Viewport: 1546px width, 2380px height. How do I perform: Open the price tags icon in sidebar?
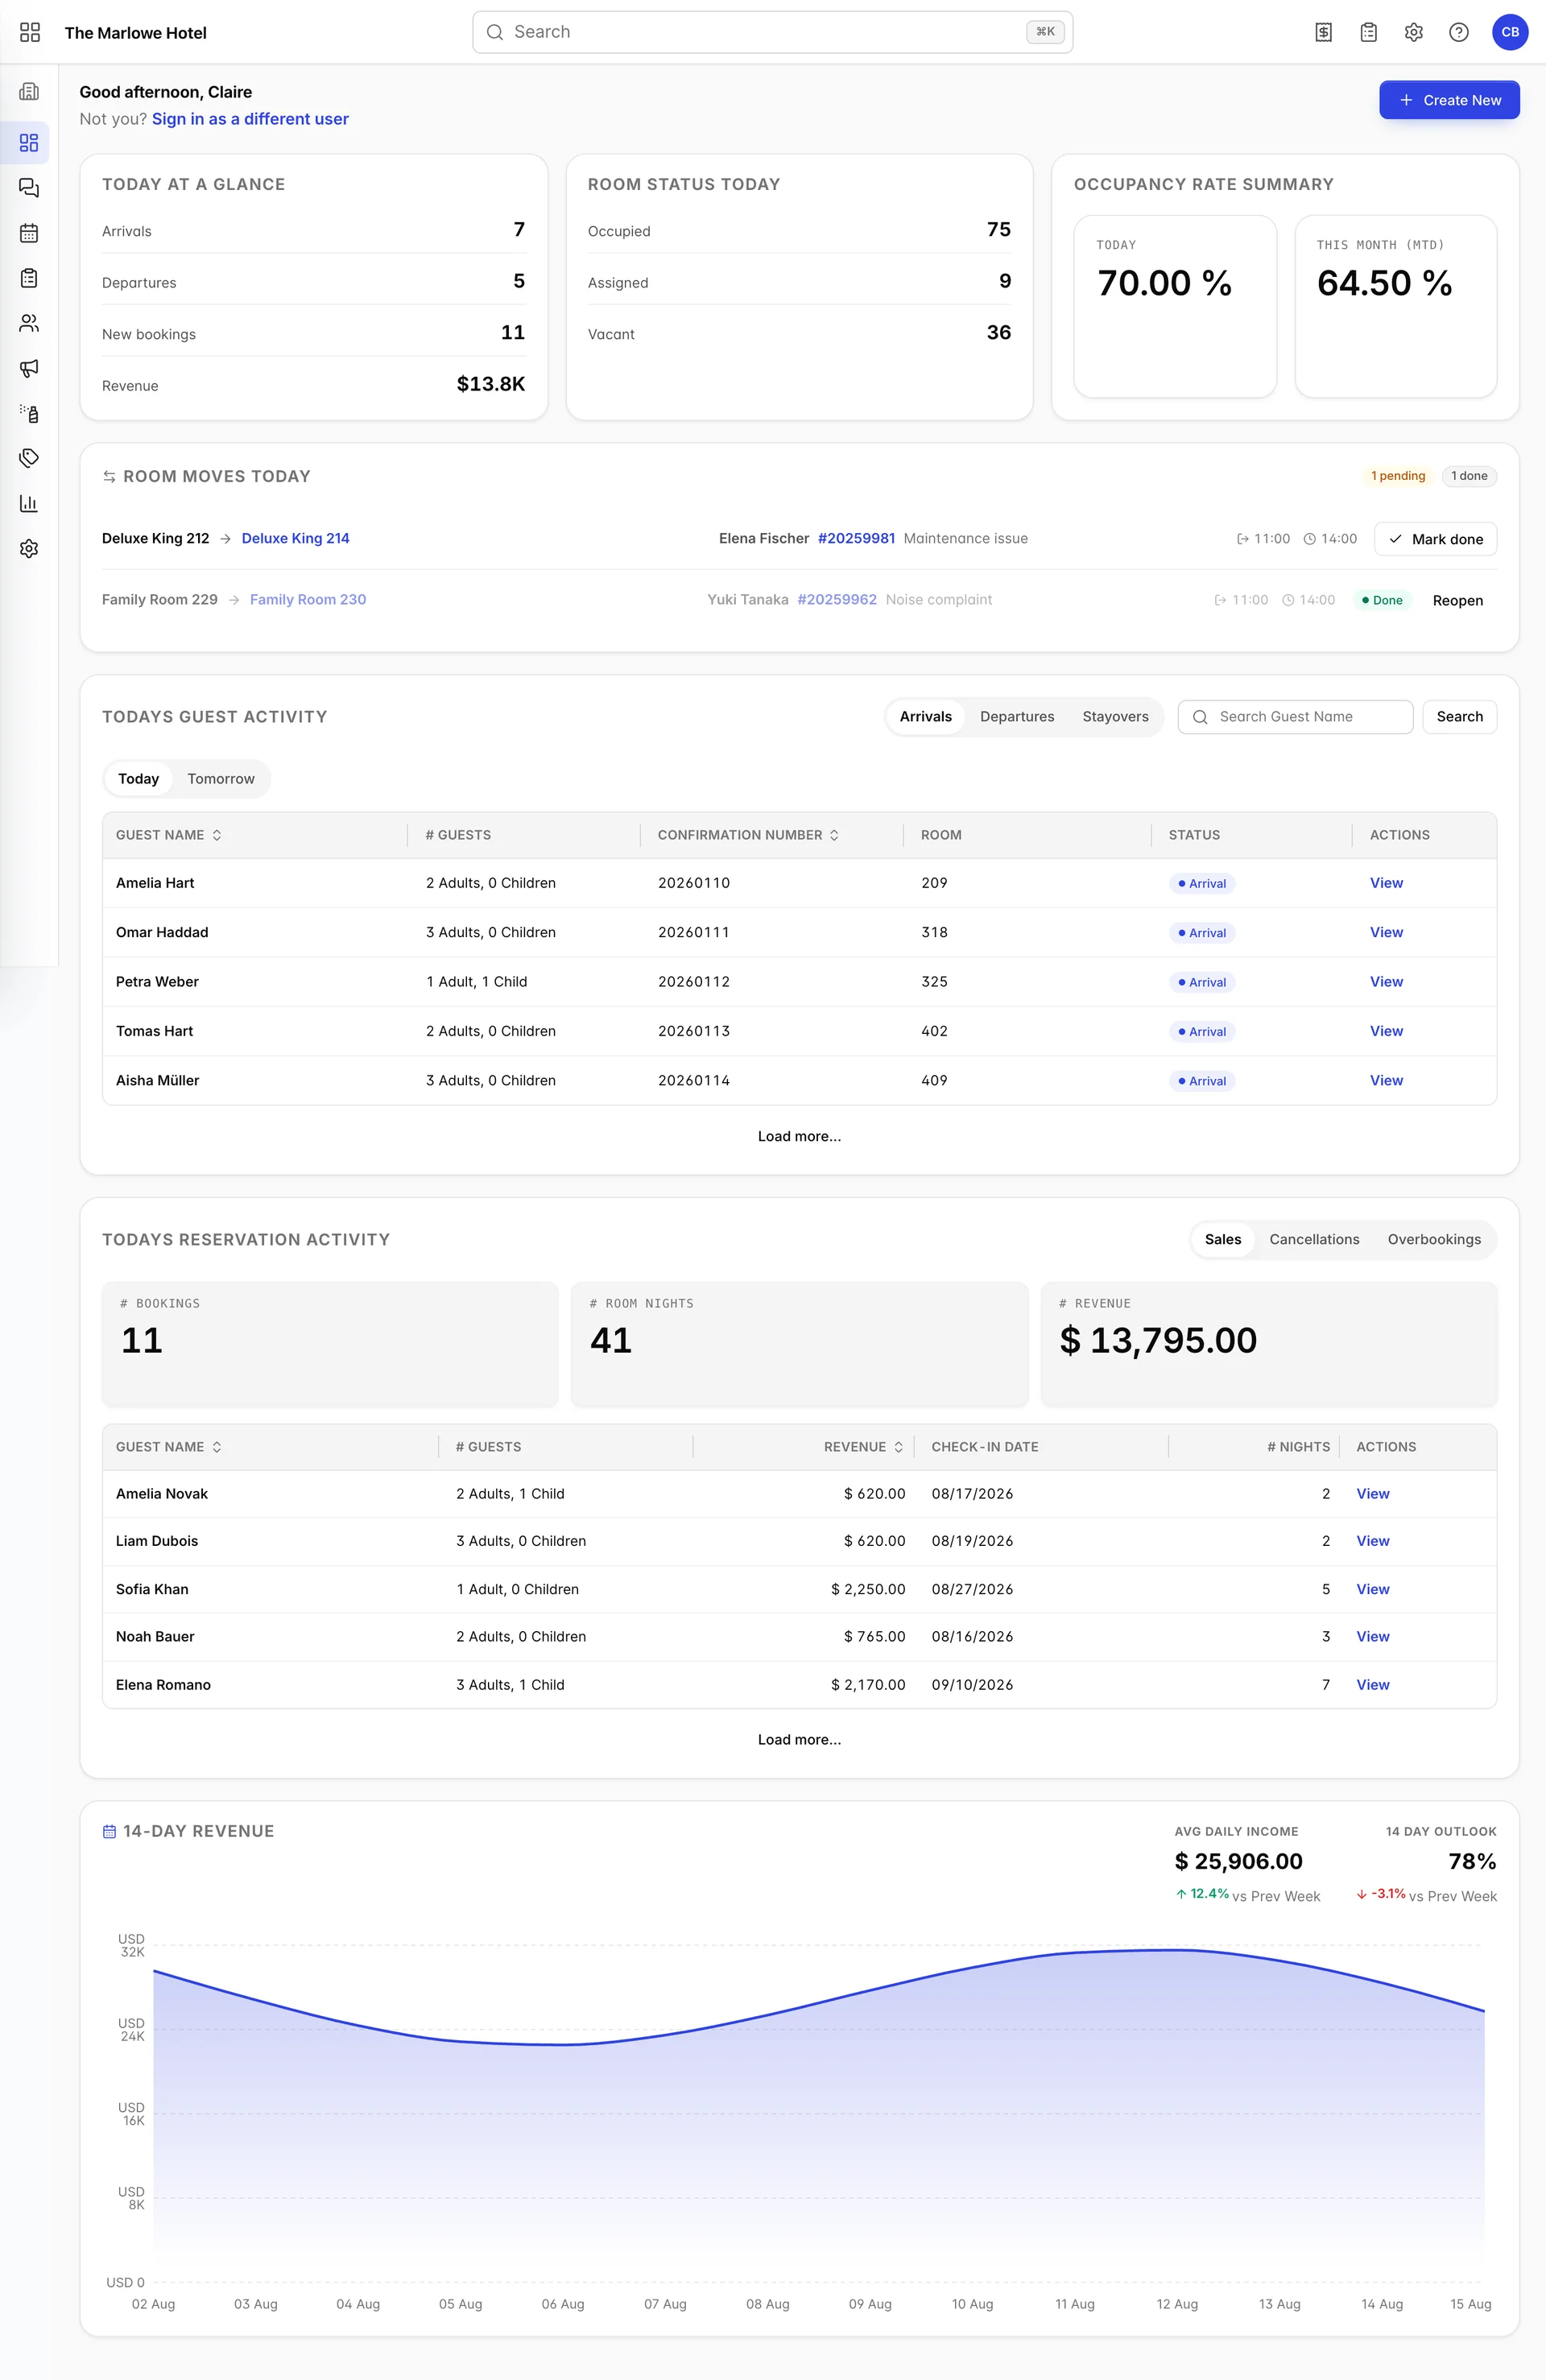[29, 458]
